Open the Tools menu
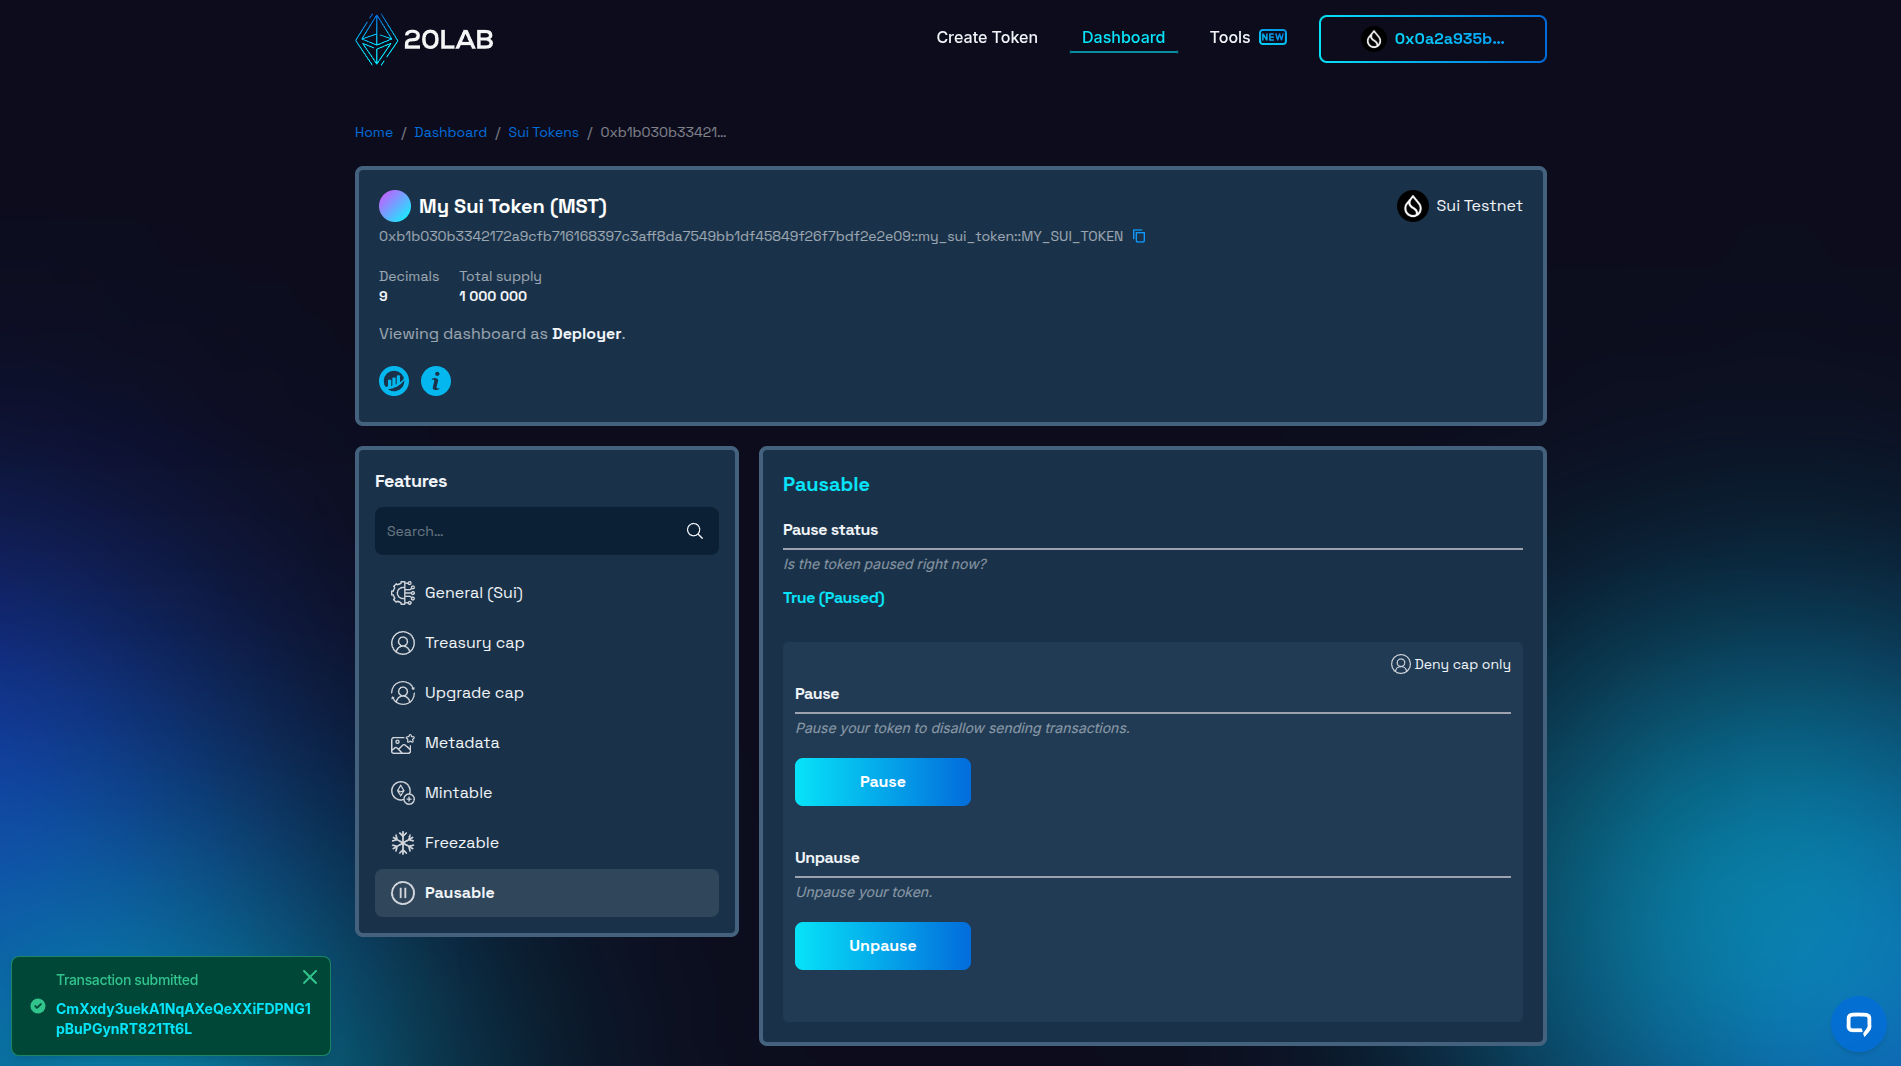 [1230, 38]
